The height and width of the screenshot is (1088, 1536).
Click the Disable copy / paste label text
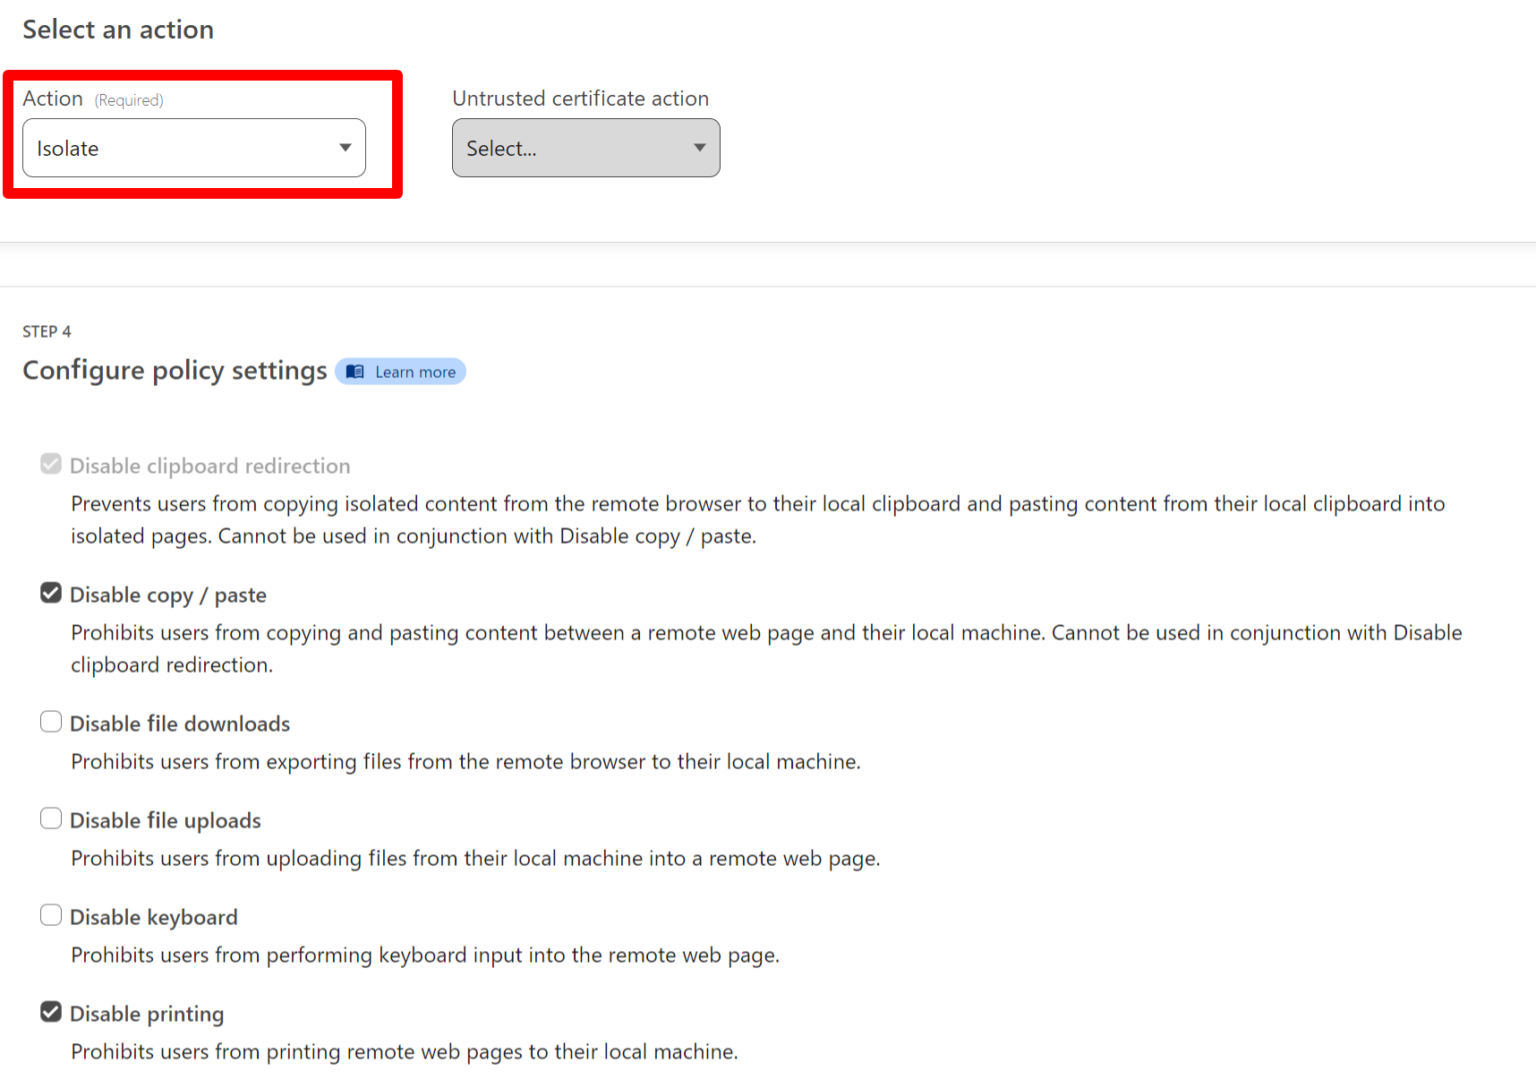[x=167, y=594]
